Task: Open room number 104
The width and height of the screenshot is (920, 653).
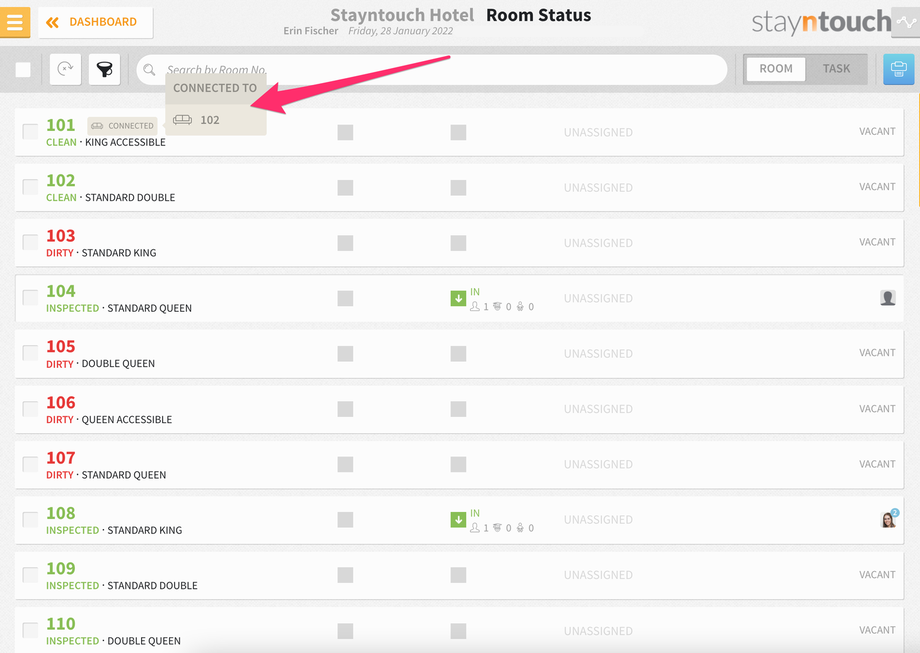Action: [x=60, y=291]
